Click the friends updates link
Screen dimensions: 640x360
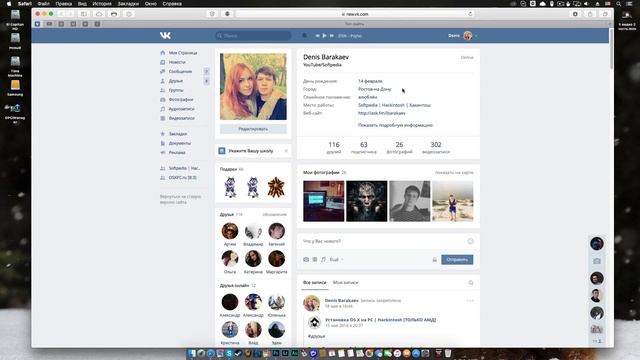coord(274,215)
